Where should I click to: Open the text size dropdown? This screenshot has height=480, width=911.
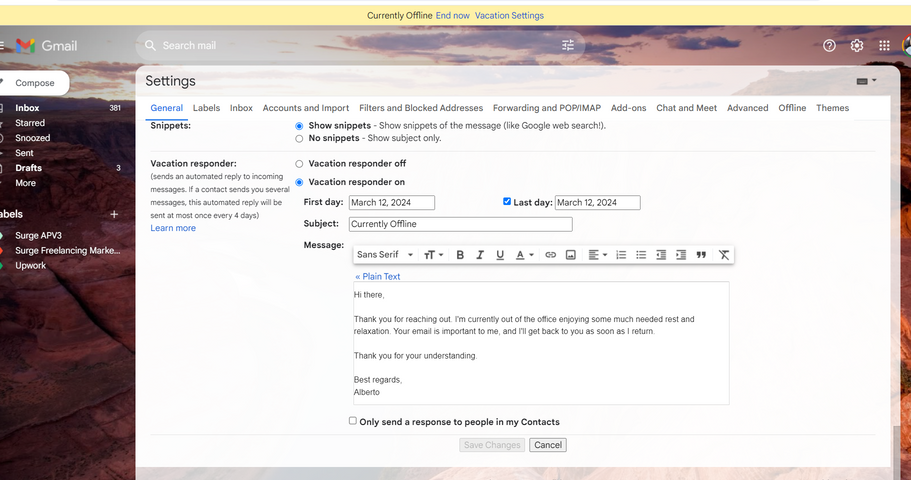click(433, 255)
